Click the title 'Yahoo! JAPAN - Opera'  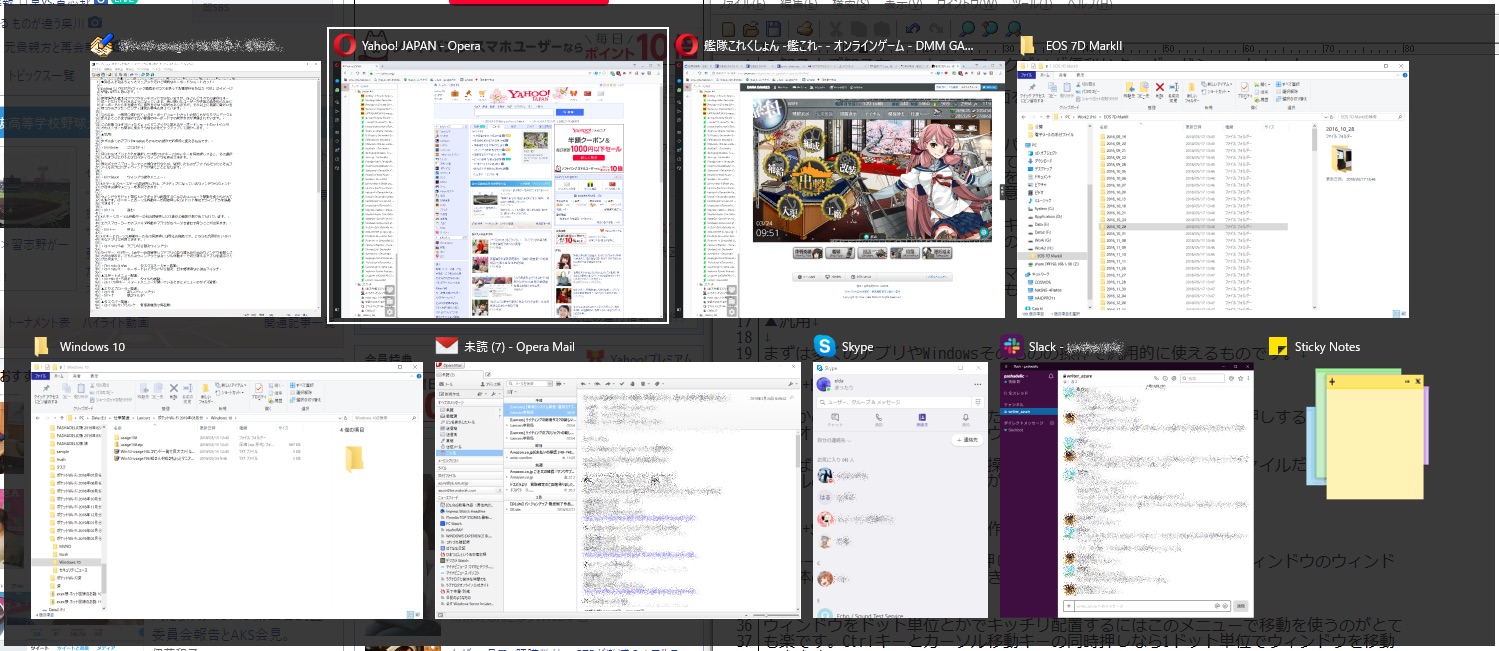tap(421, 45)
